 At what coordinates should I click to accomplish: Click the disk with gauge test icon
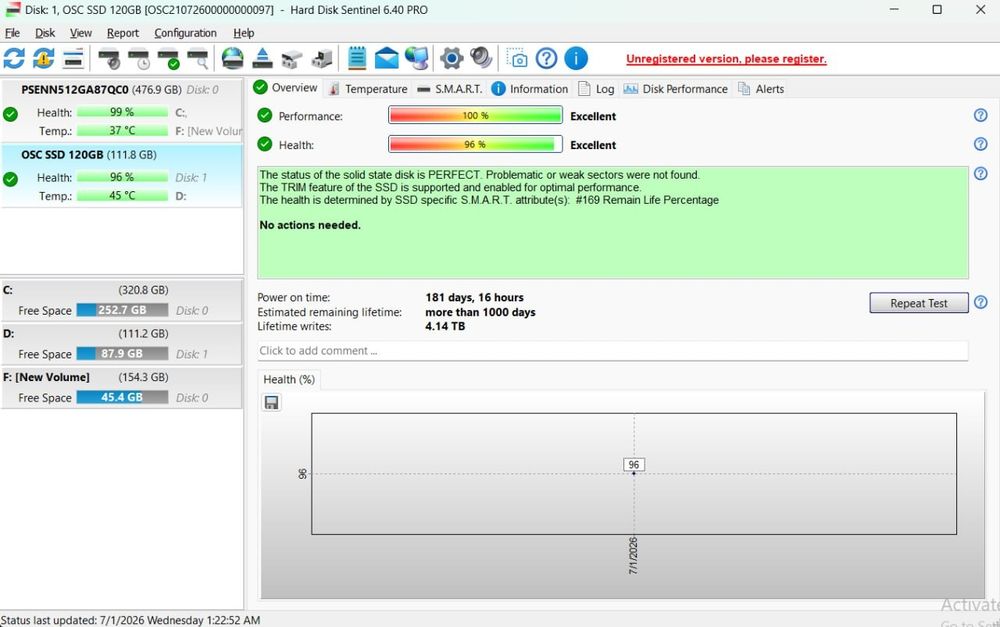point(109,59)
